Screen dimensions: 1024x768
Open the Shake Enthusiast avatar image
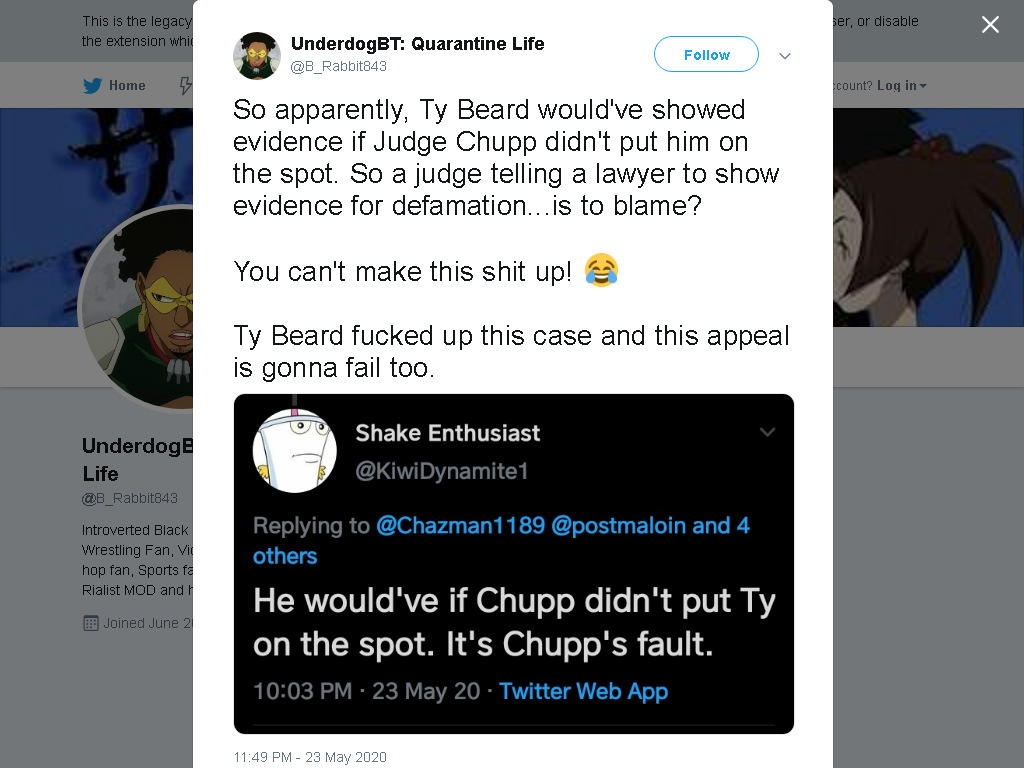(x=295, y=451)
